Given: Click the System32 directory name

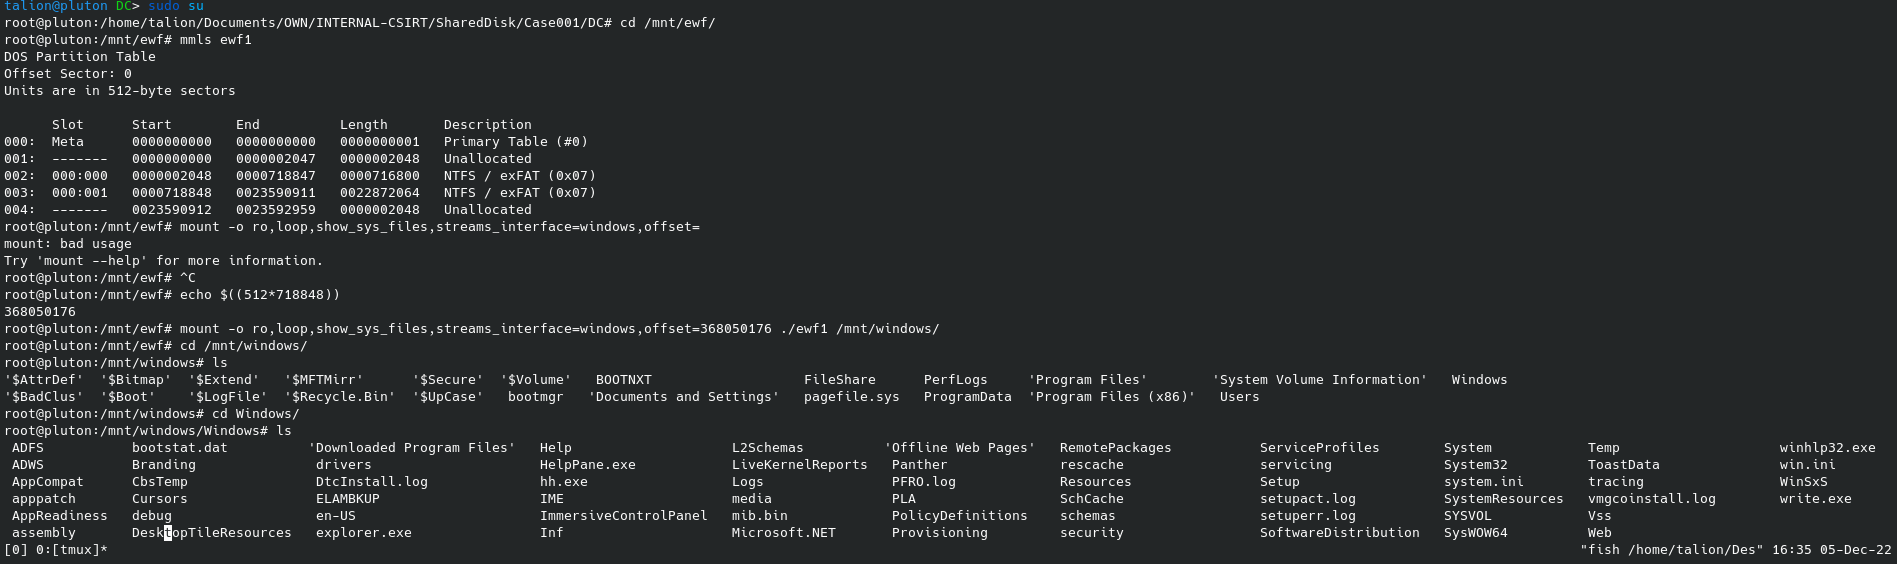Looking at the screenshot, I should [1475, 465].
